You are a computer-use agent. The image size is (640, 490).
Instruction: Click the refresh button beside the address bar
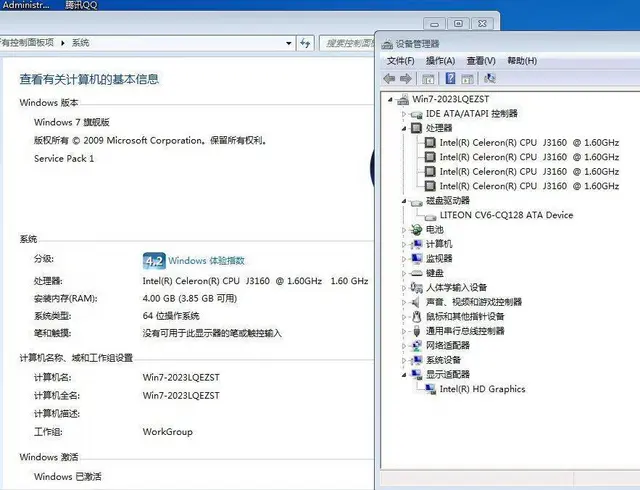305,43
